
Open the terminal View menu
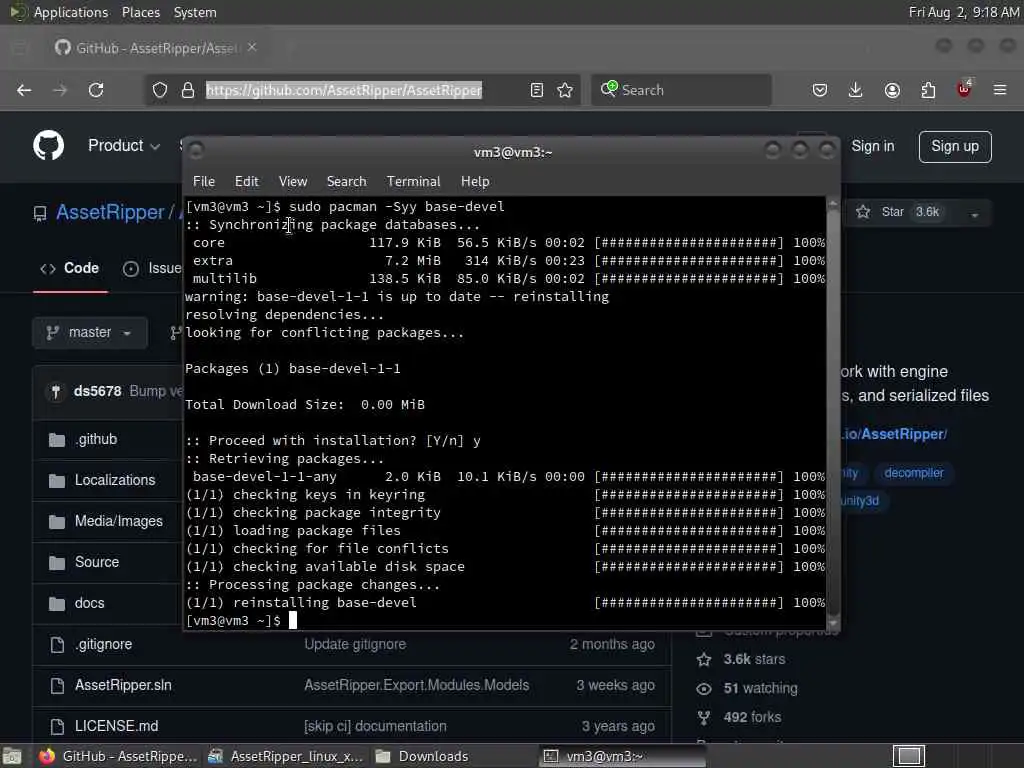[x=293, y=182]
